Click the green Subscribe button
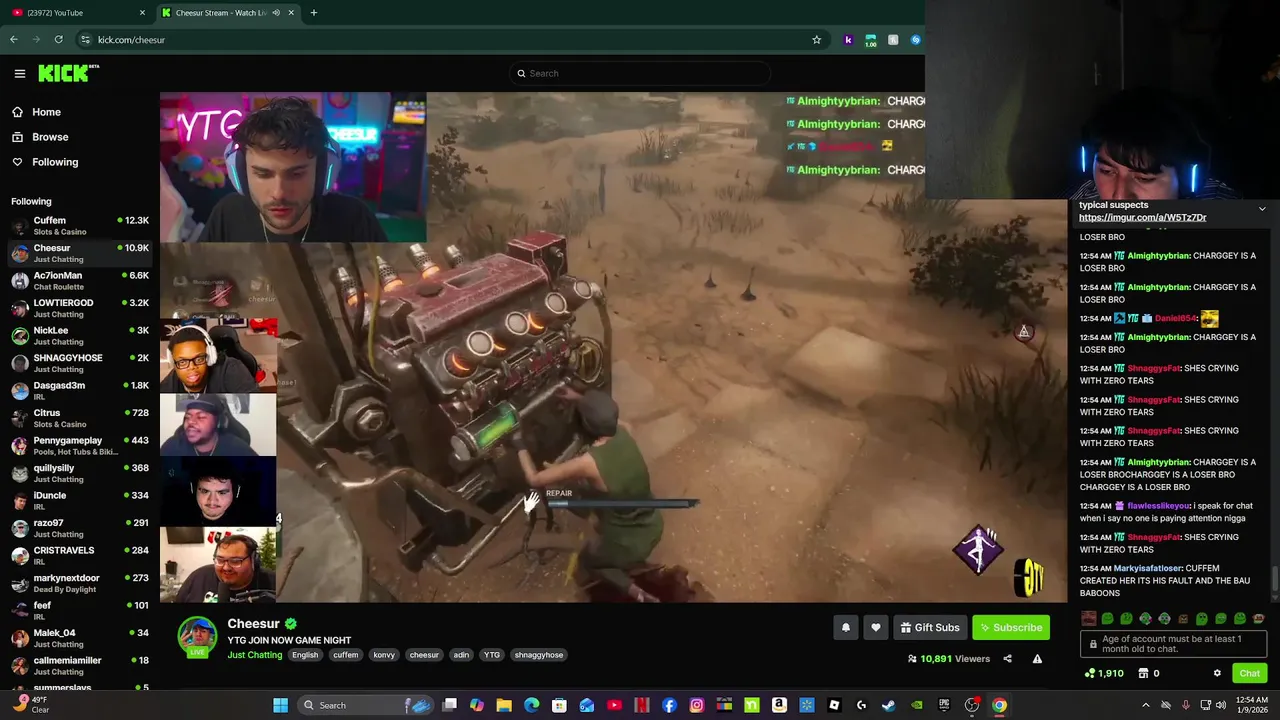 pos(1011,627)
